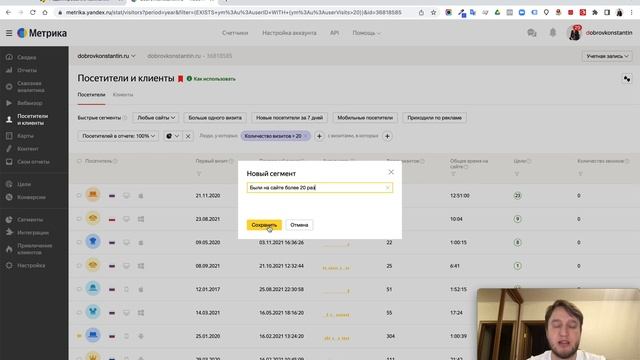Viewport: 640px width, 360px height.
Task: Reload the page in the browser toolbar
Action: click(x=33, y=13)
